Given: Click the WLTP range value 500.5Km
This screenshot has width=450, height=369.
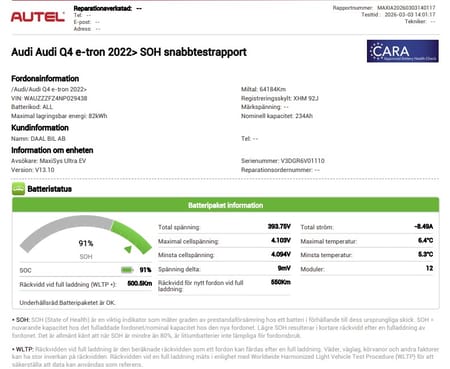Looking at the screenshot, I should point(140,284).
